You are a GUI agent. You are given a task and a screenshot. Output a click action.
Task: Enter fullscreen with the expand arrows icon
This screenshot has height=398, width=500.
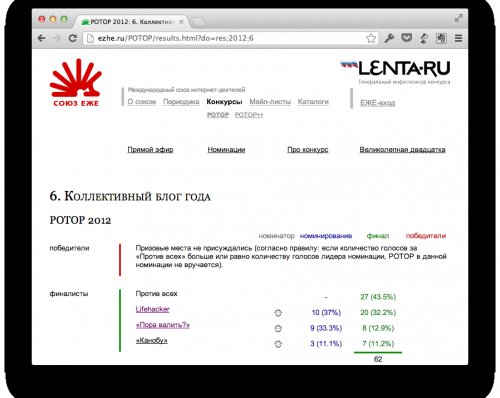(x=459, y=18)
